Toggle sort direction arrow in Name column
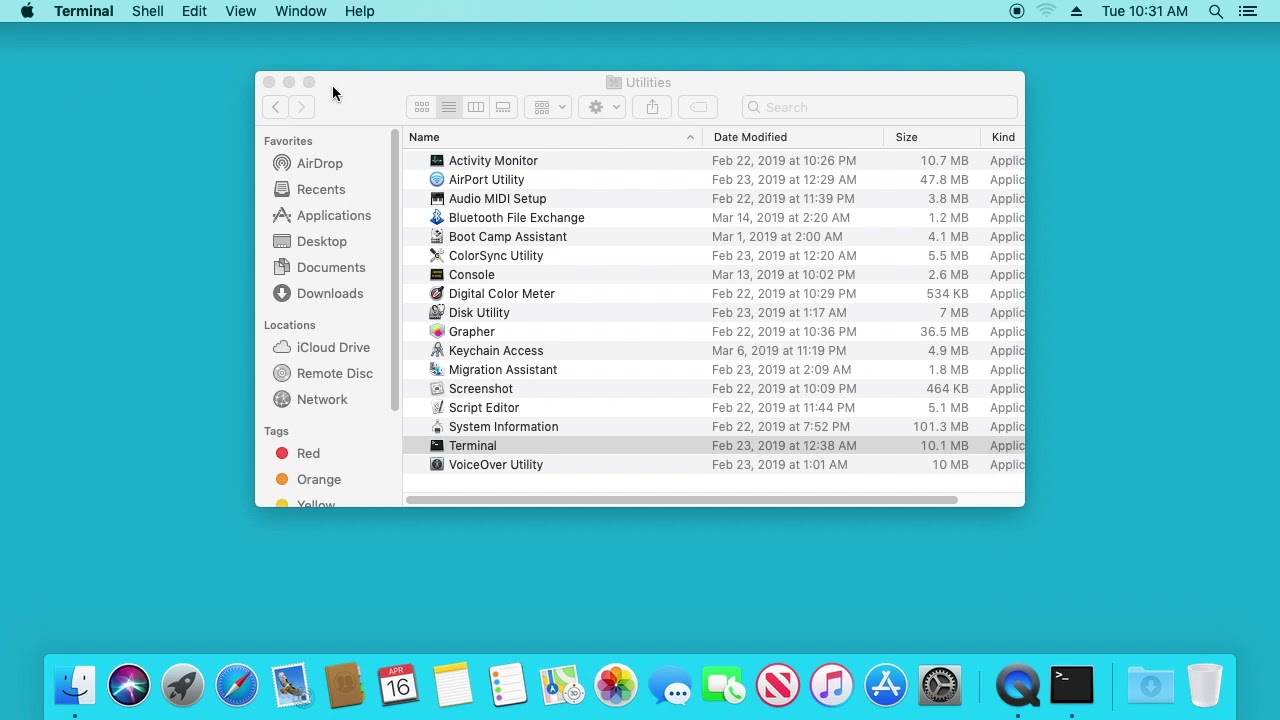The width and height of the screenshot is (1280, 720). (690, 137)
